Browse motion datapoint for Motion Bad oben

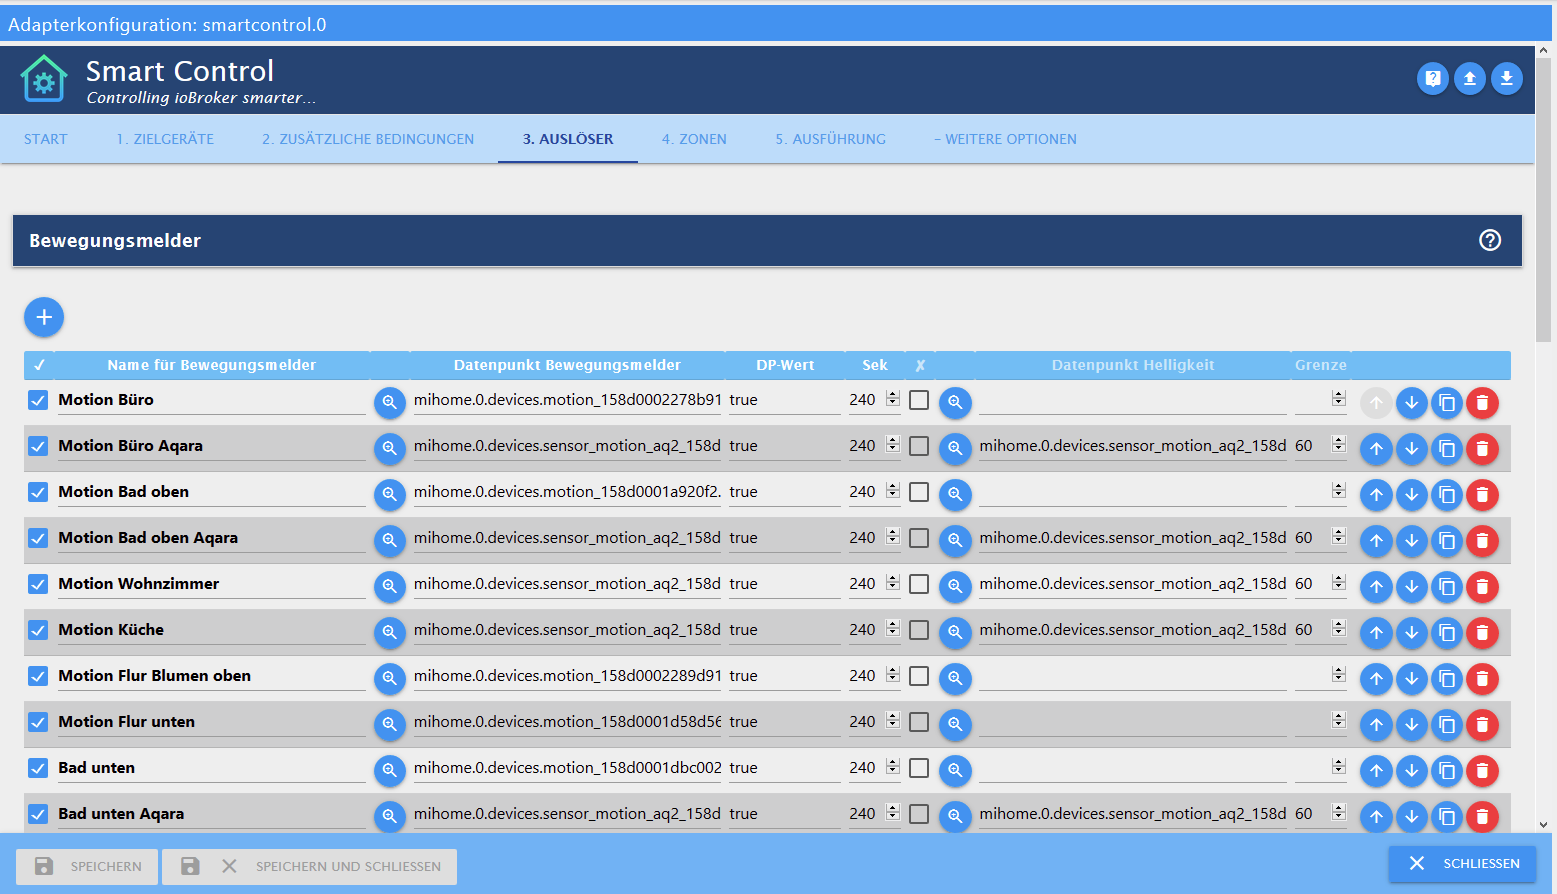(x=390, y=494)
